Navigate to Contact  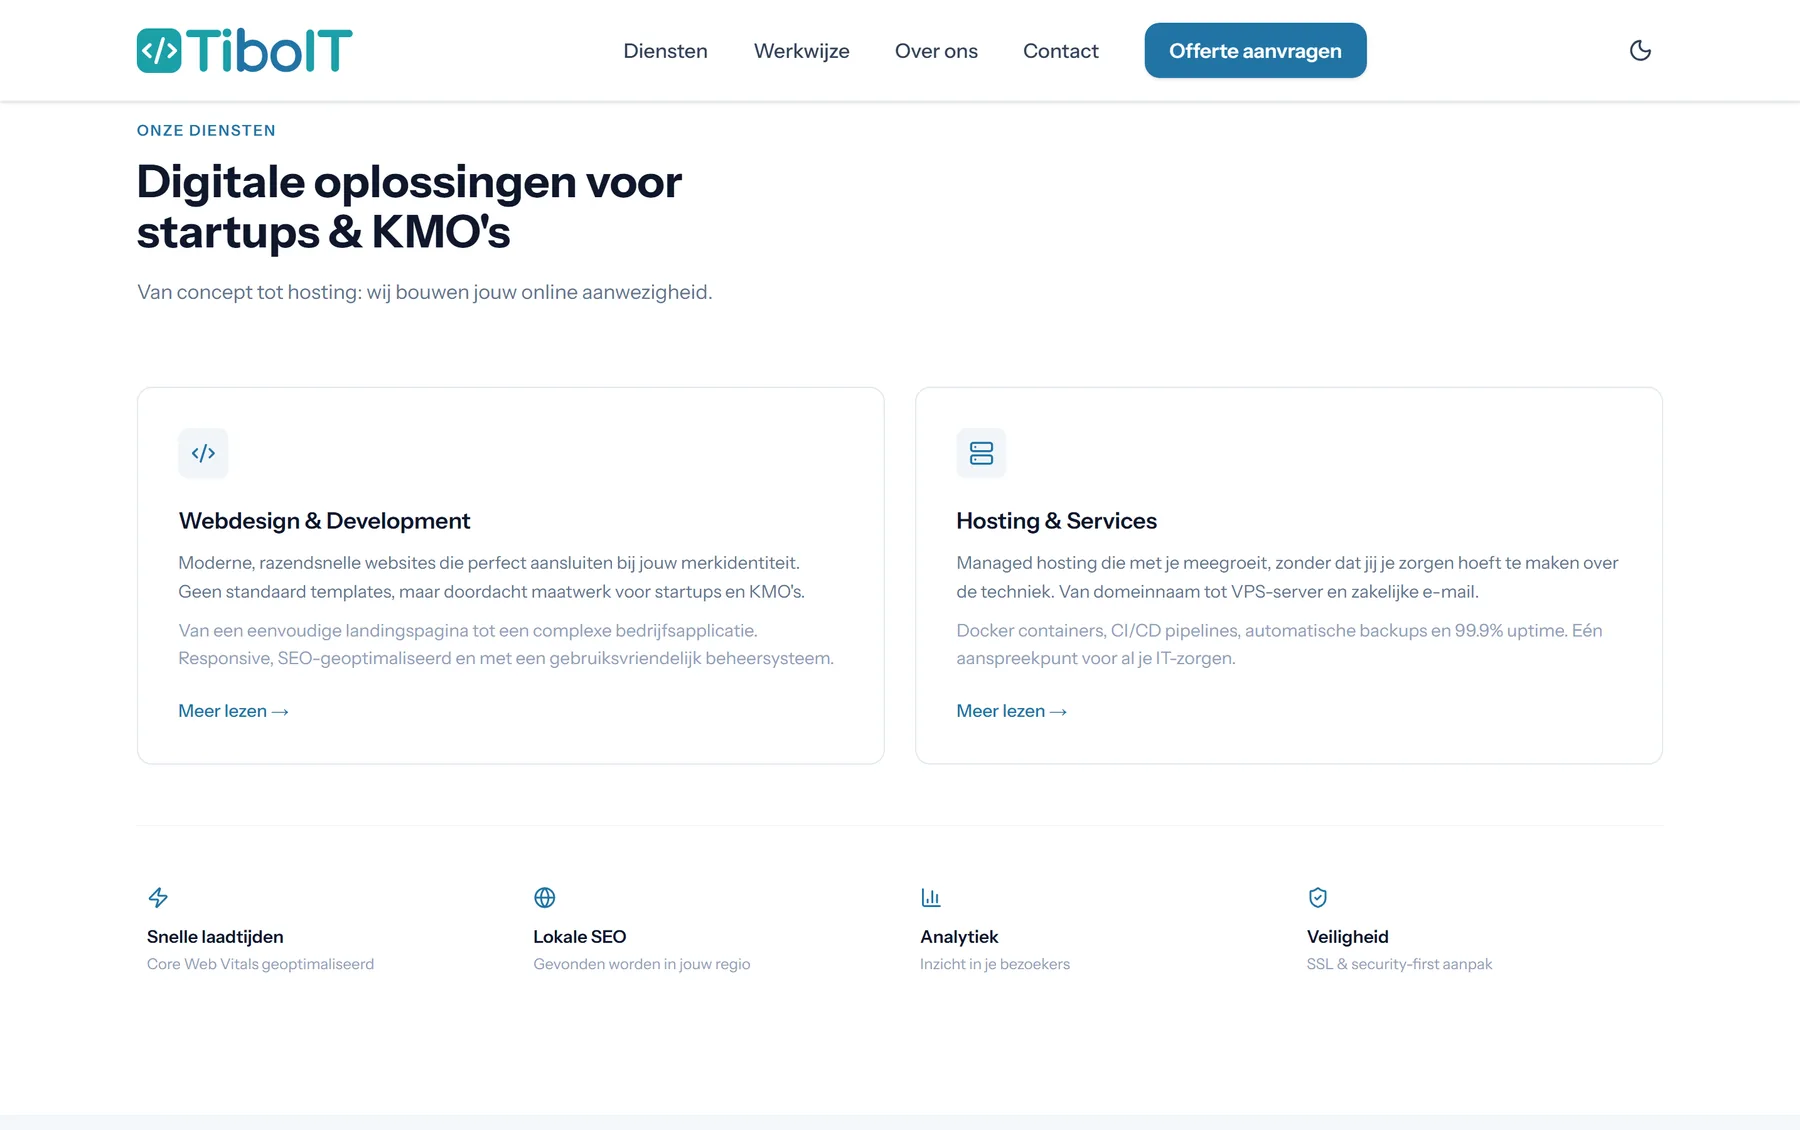(1060, 51)
